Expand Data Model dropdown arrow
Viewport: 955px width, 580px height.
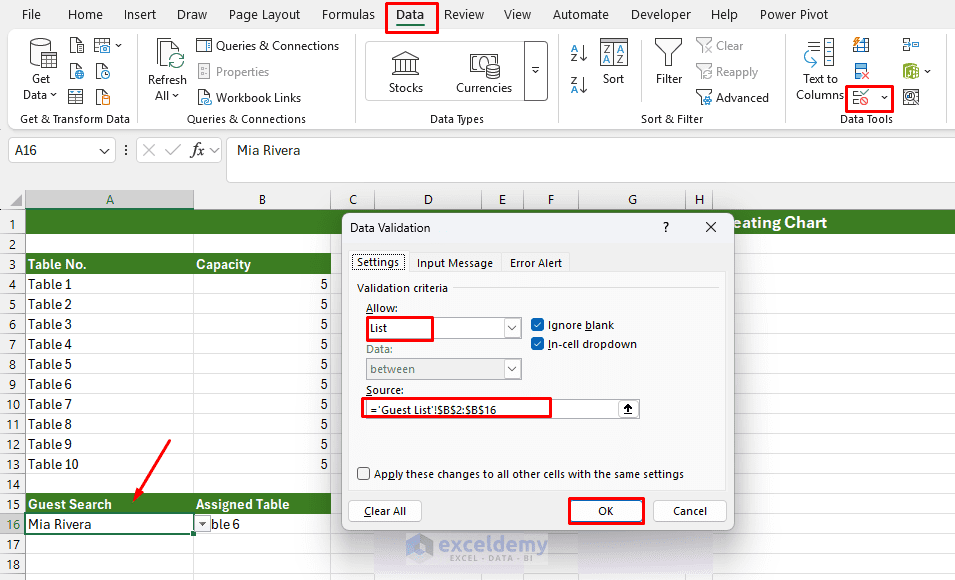click(x=928, y=71)
